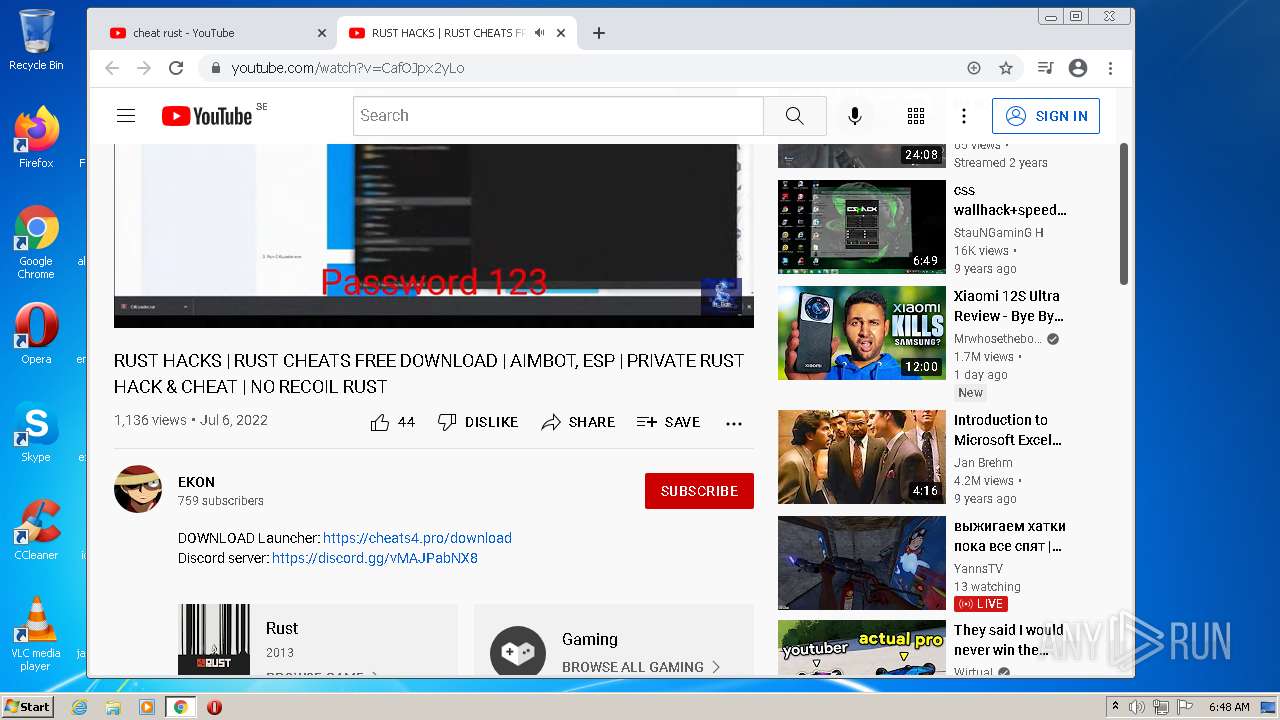Viewport: 1280px width, 720px height.
Task: View site information padlock icon
Action: tap(215, 68)
